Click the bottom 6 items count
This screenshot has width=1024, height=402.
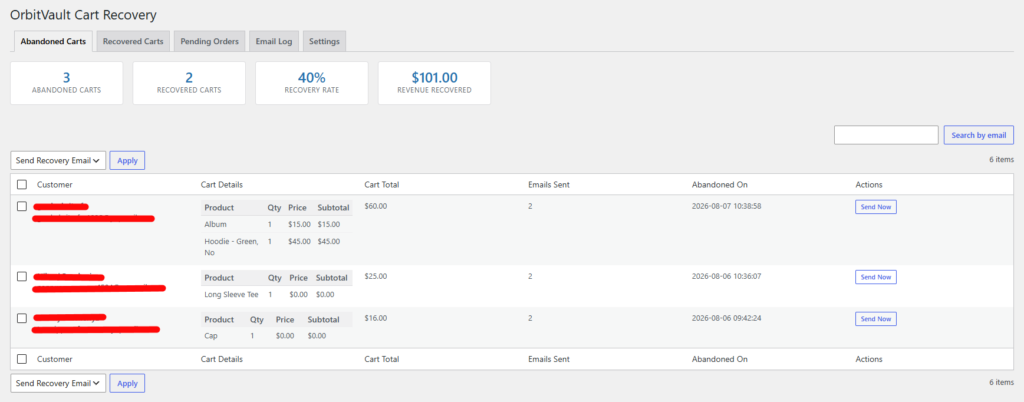[1001, 382]
